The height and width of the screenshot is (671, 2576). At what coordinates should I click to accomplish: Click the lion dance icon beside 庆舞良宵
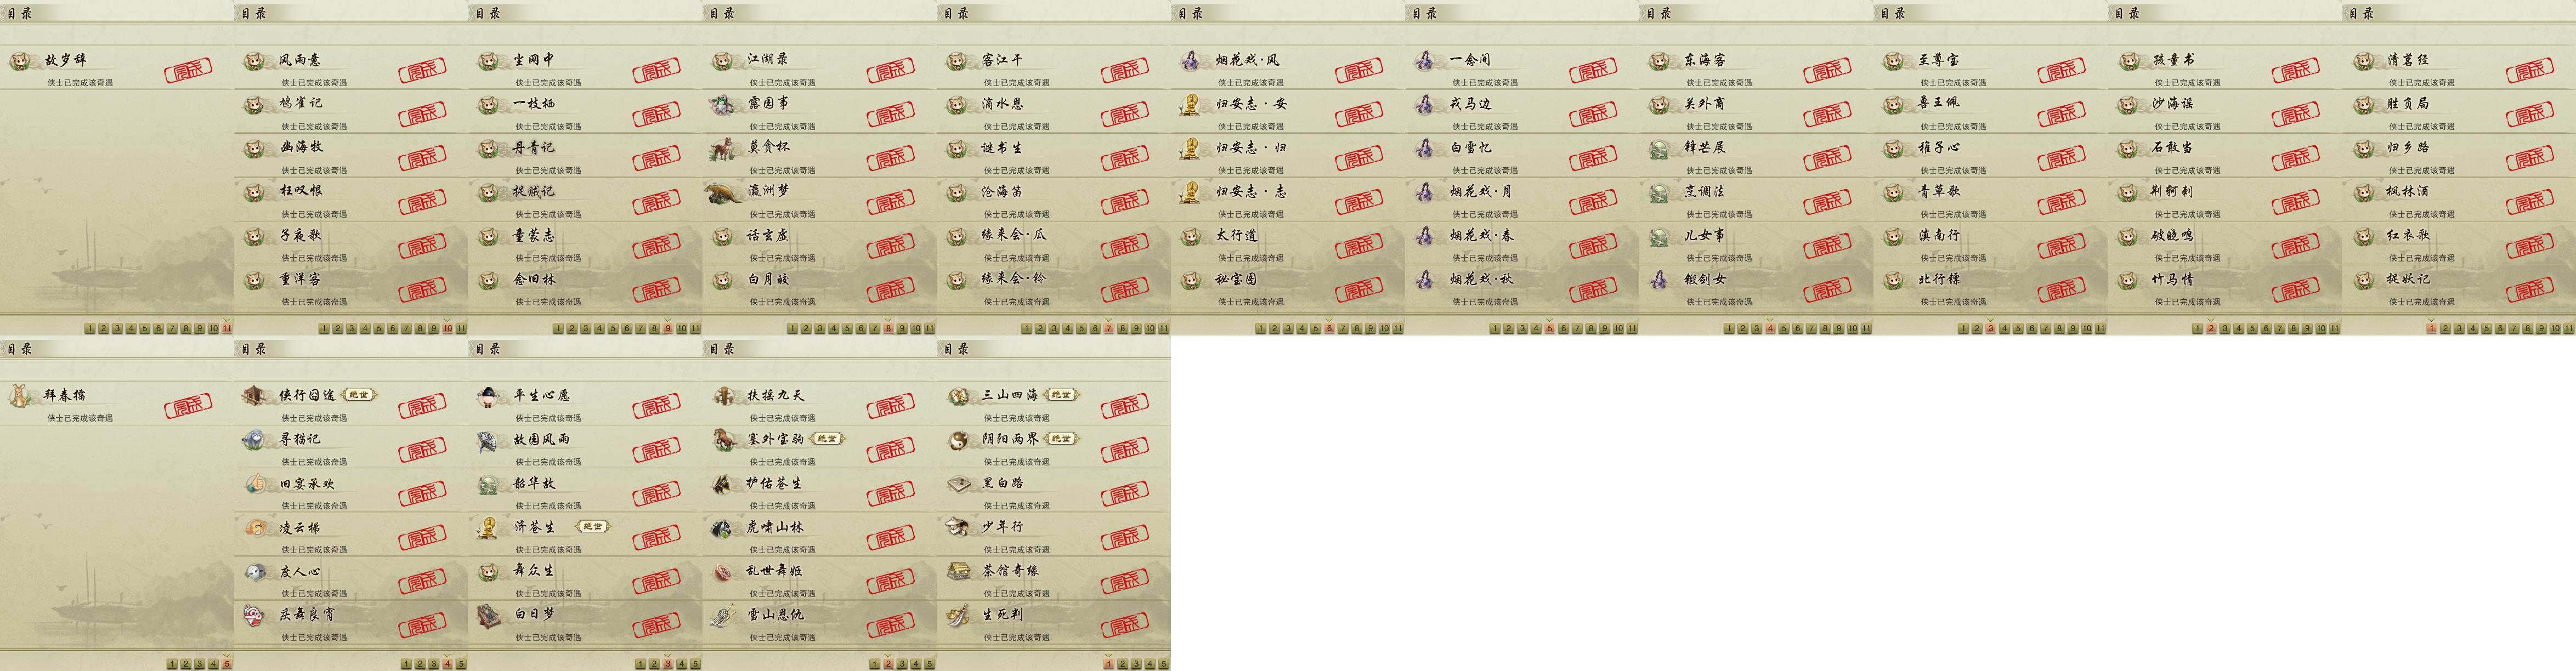[254, 615]
